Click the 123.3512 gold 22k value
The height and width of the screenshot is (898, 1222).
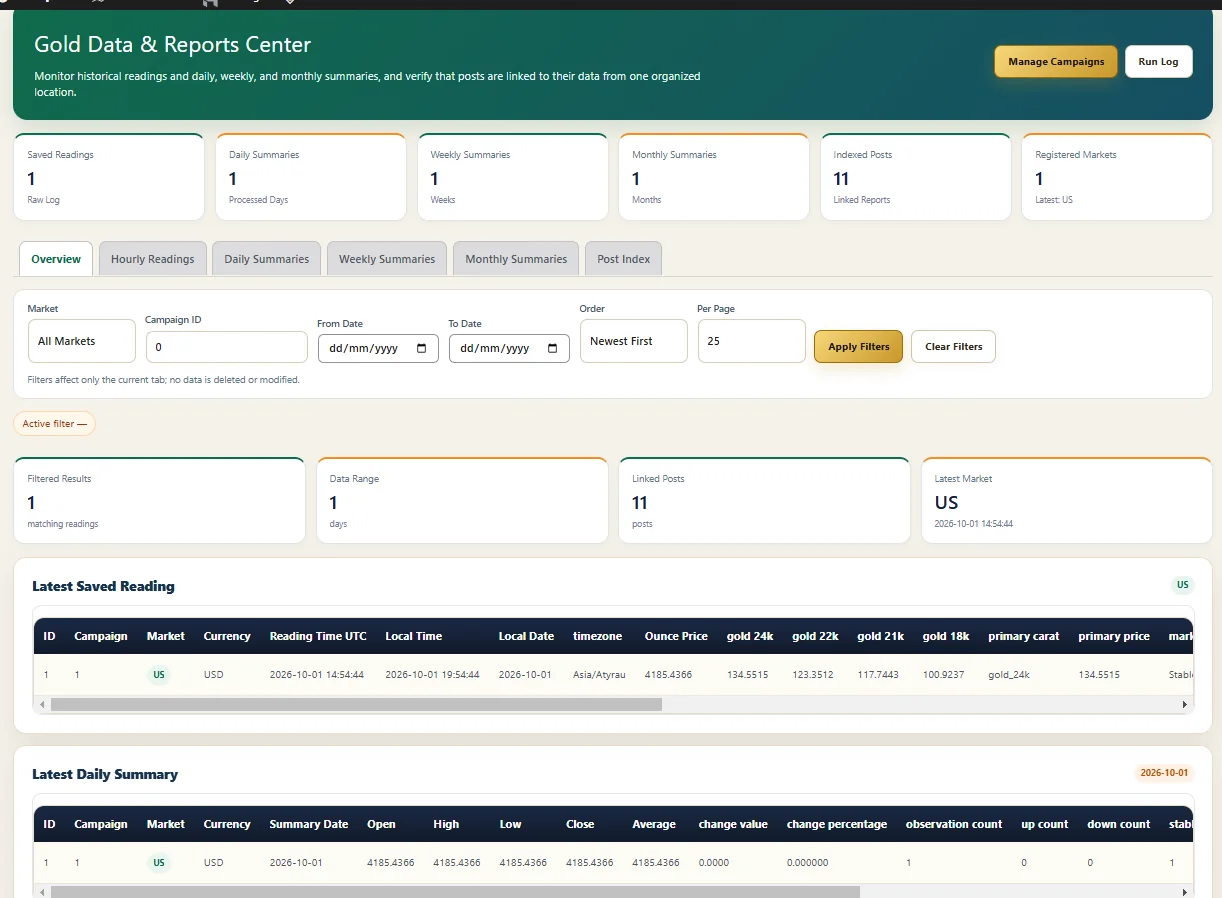812,675
